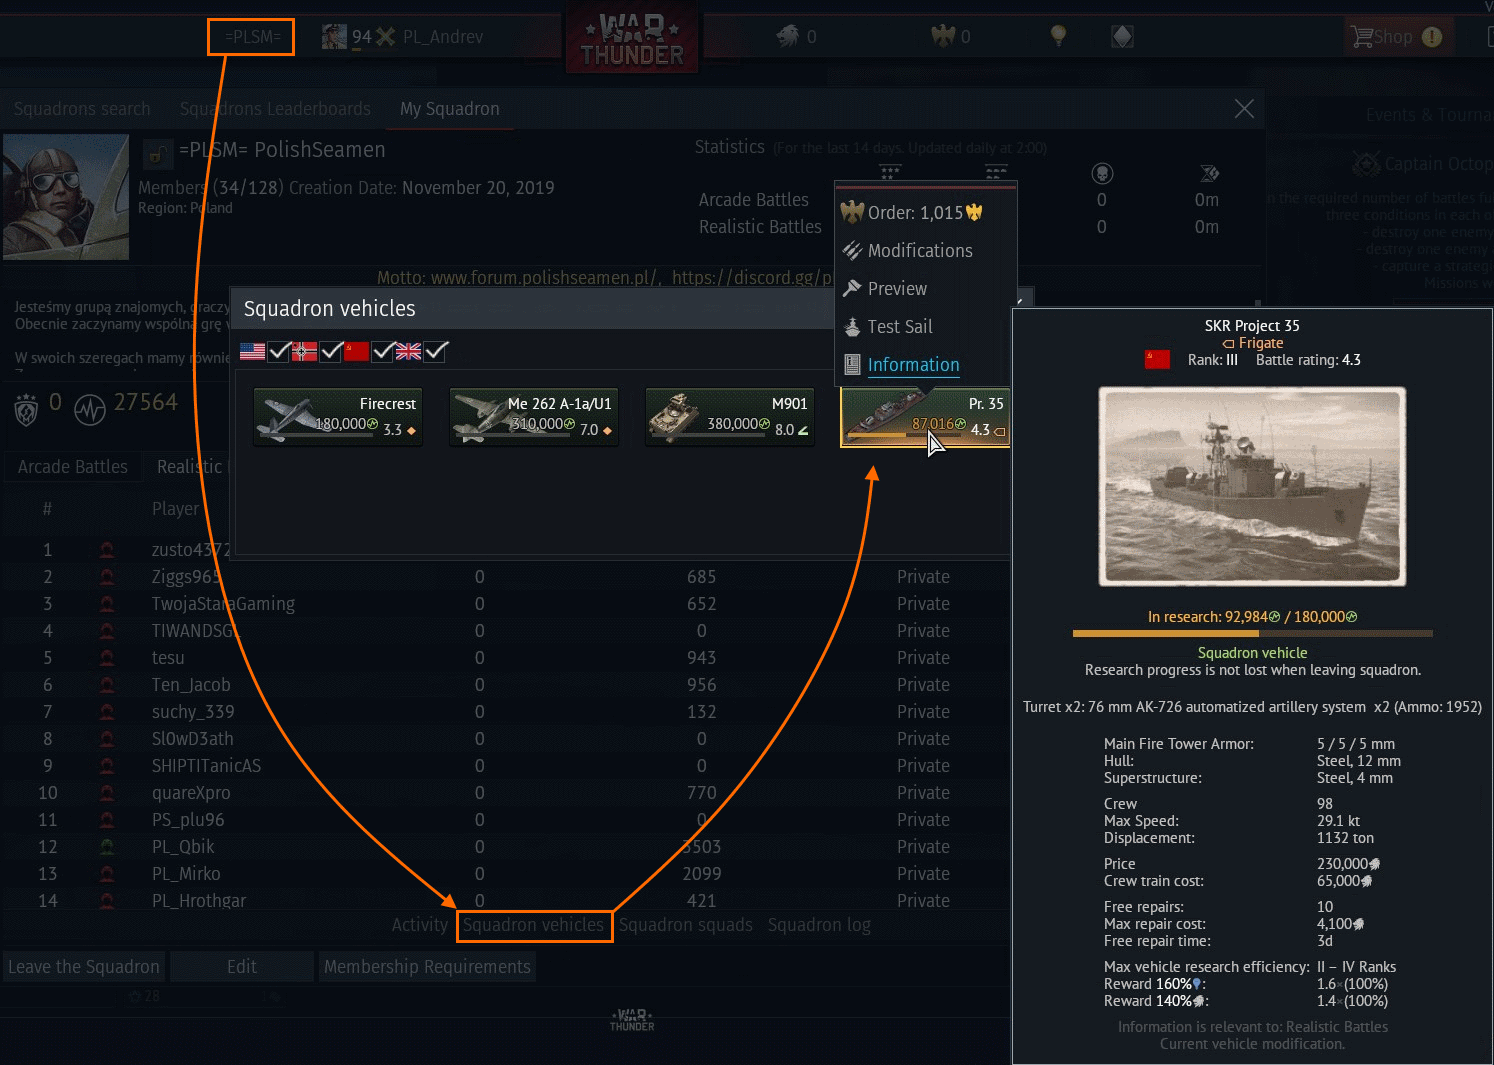
Task: Choose Modifications from the context menu
Action: tap(919, 251)
